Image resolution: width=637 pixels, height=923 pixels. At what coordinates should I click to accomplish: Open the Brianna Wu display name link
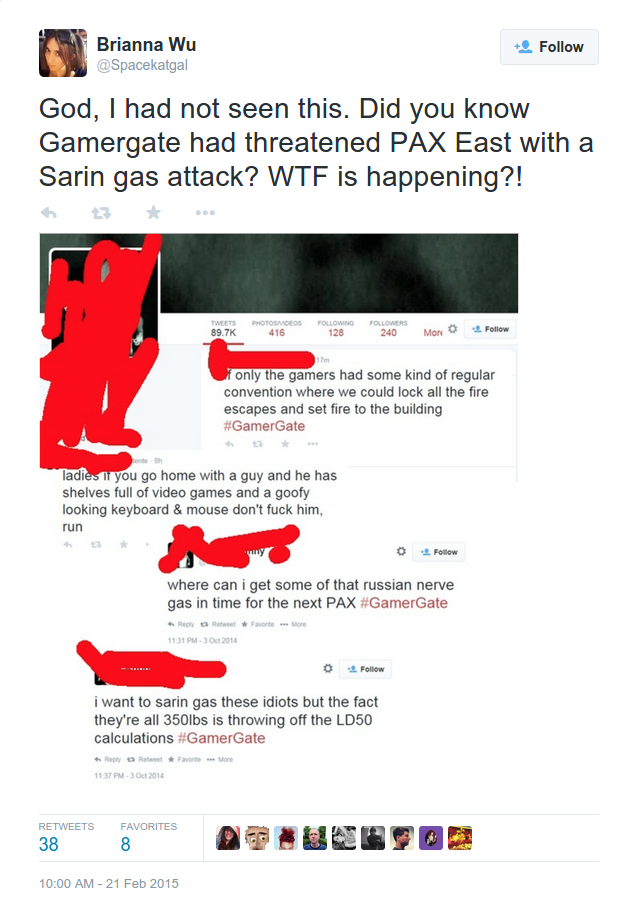(147, 44)
